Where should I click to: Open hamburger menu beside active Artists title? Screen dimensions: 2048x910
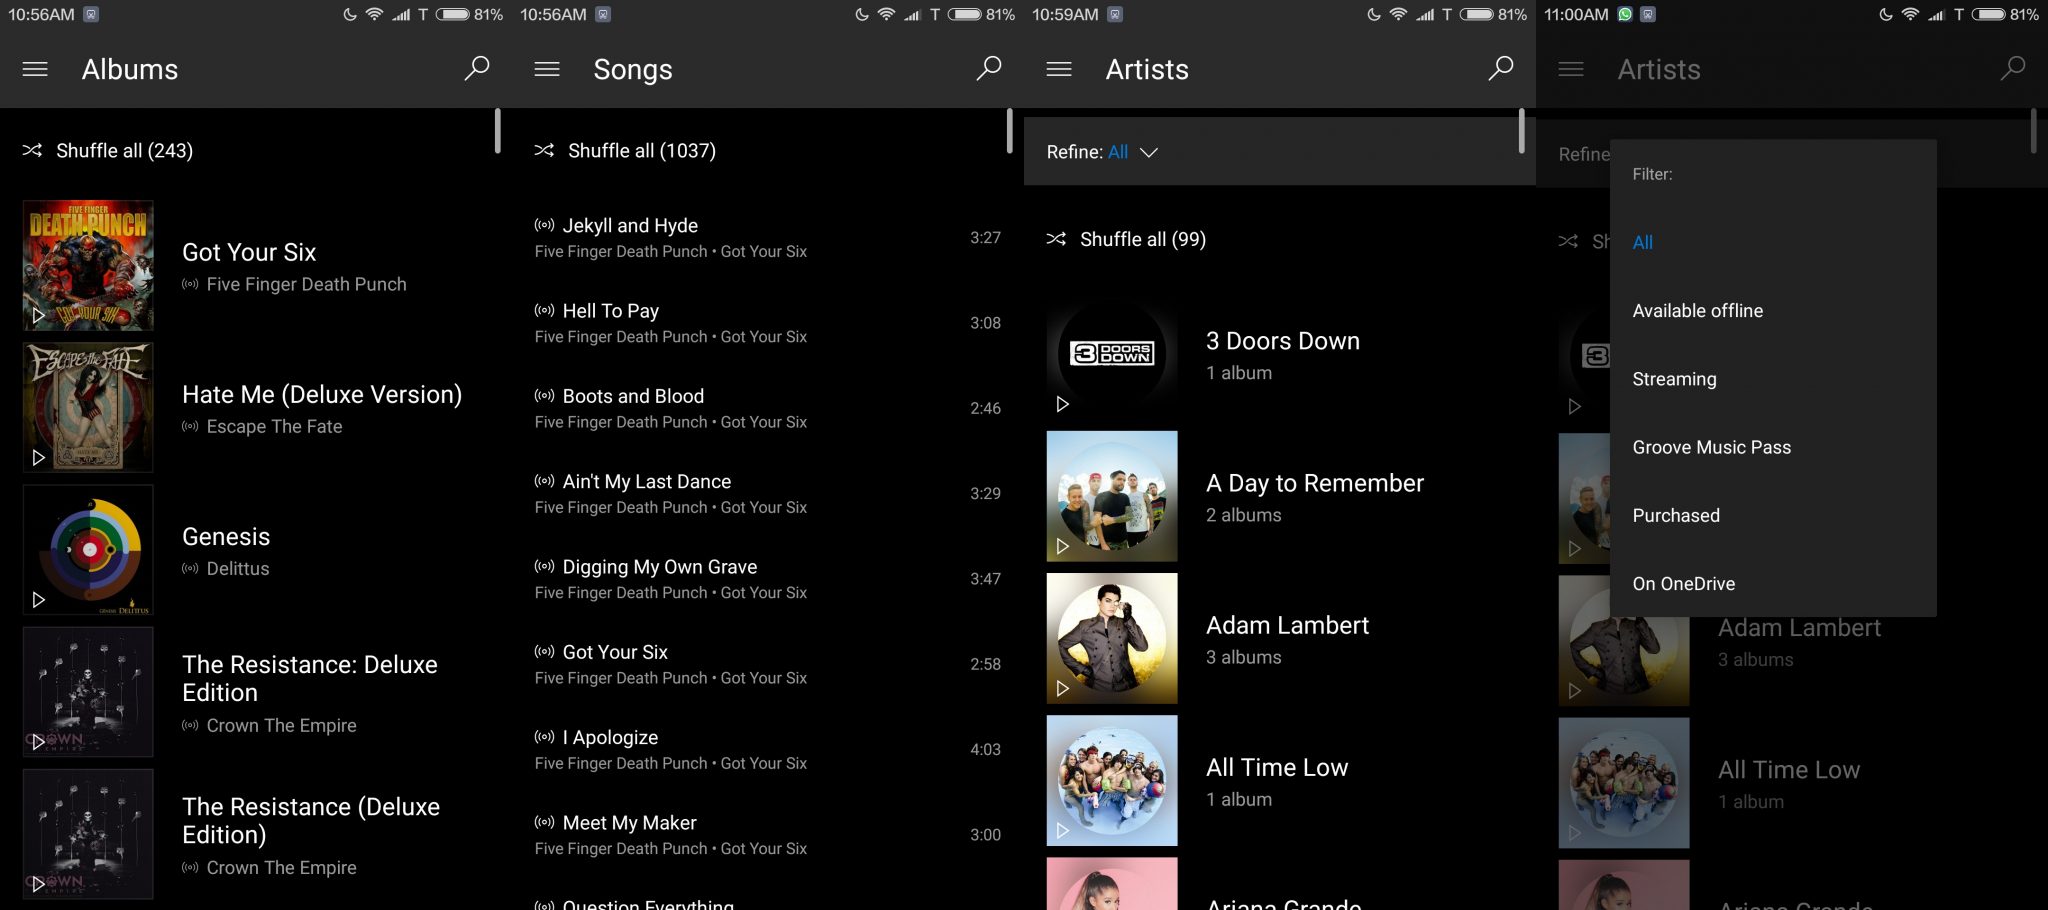click(1059, 69)
